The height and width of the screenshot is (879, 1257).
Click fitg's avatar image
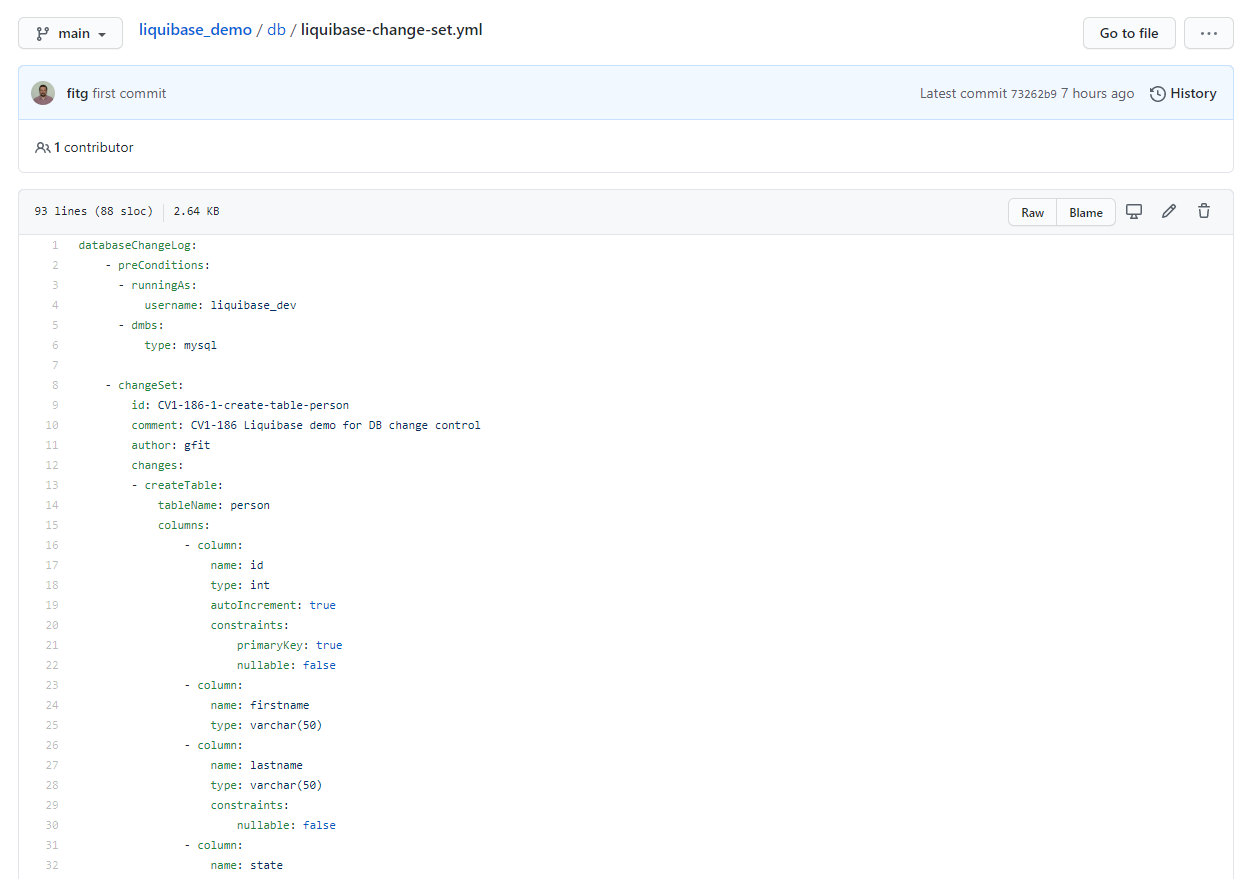pyautogui.click(x=43, y=93)
